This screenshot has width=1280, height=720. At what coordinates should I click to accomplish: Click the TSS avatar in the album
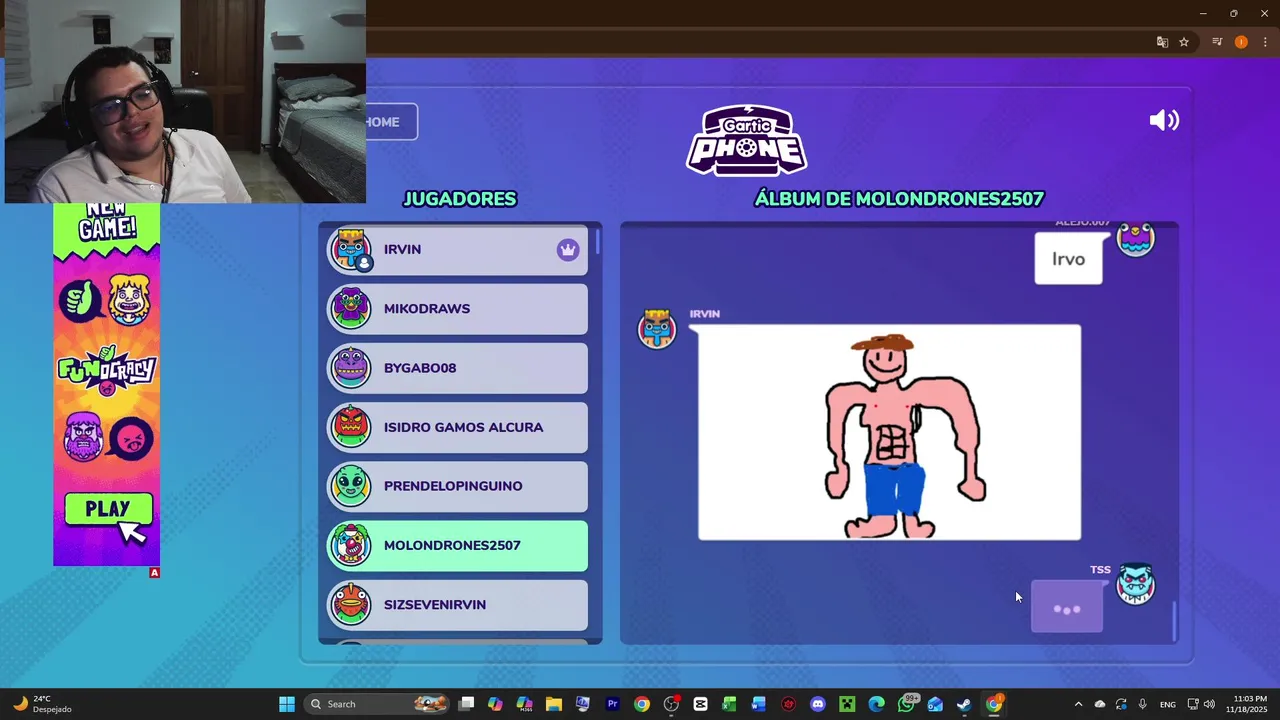pyautogui.click(x=1135, y=585)
